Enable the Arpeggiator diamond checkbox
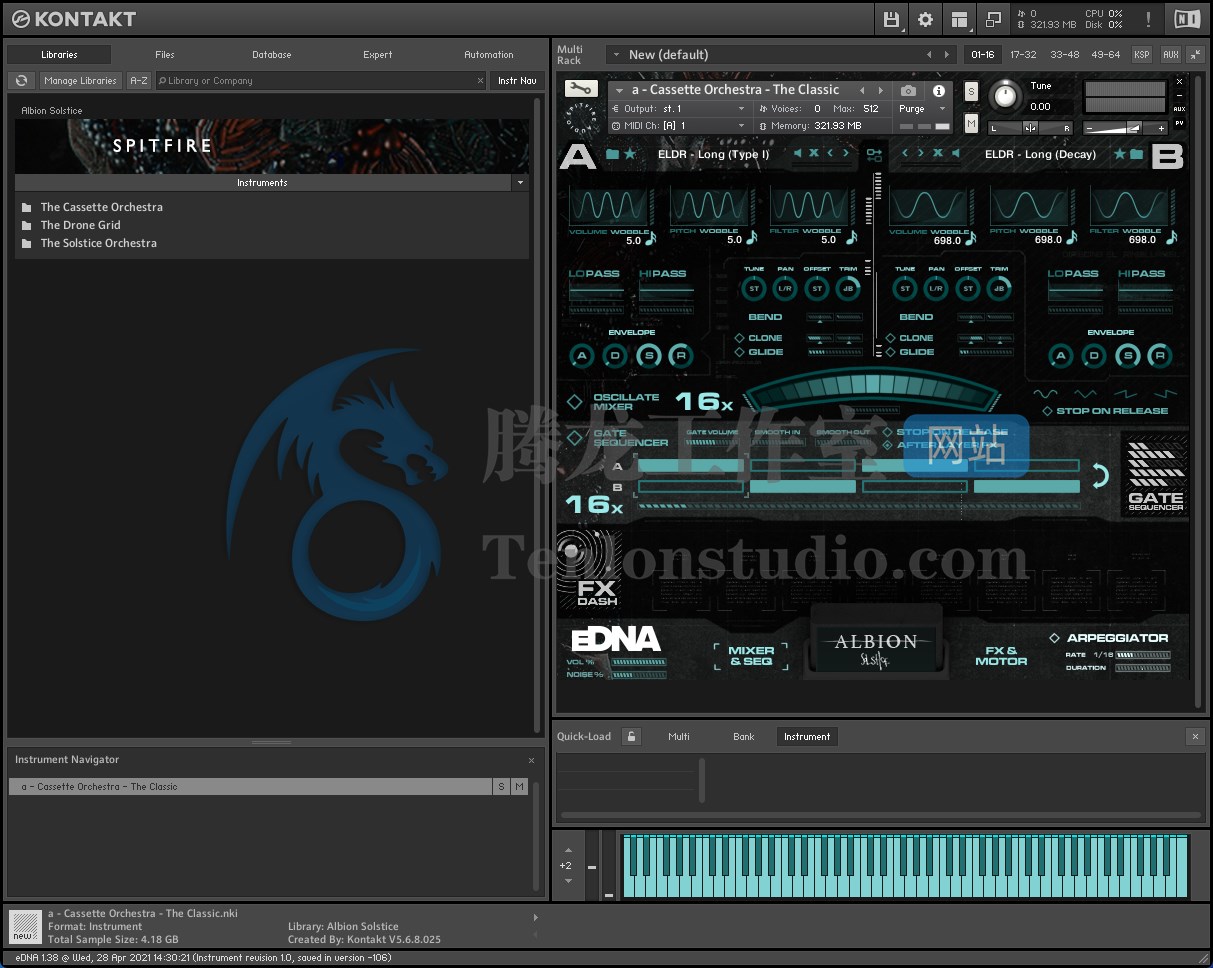 point(1054,638)
